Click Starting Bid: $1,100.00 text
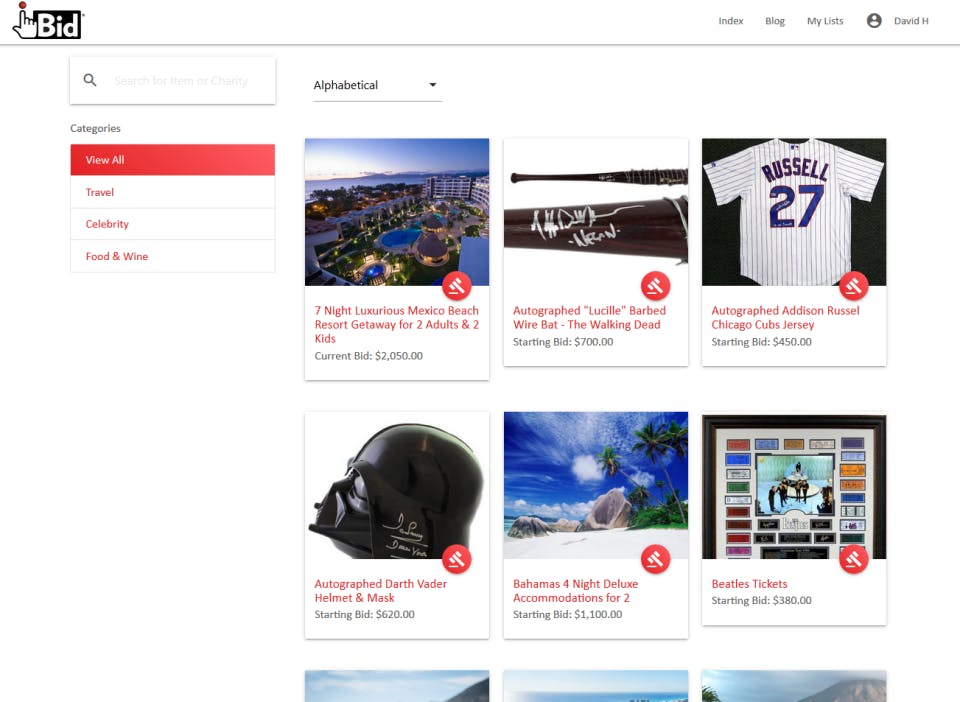Screen dimensions: 960x702 pos(568,614)
